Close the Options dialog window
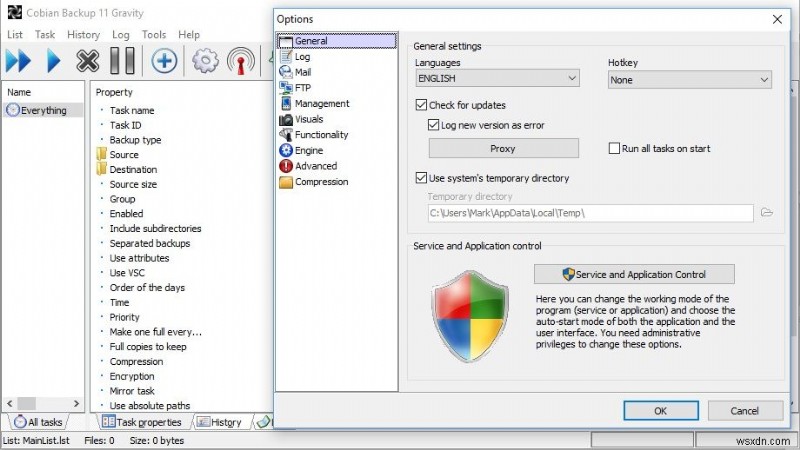The width and height of the screenshot is (800, 450). point(777,19)
